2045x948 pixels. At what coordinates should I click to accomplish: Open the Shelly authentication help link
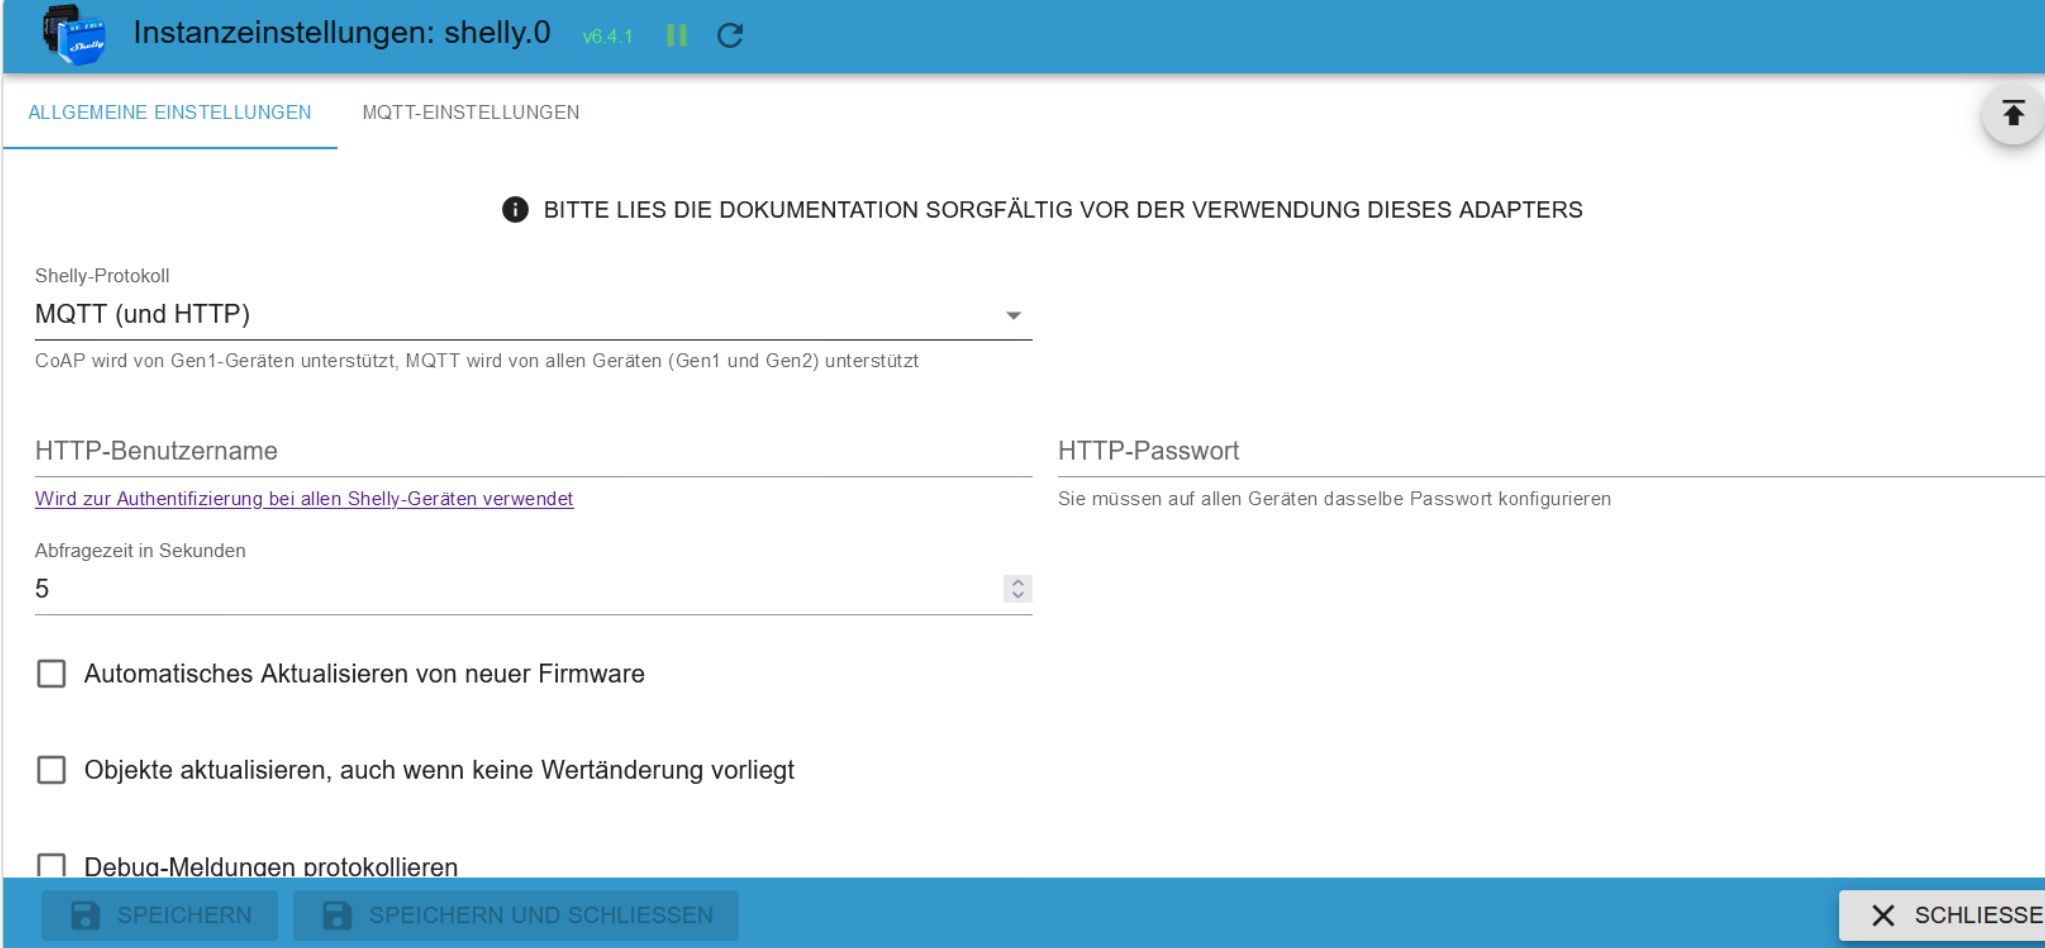pyautogui.click(x=304, y=499)
